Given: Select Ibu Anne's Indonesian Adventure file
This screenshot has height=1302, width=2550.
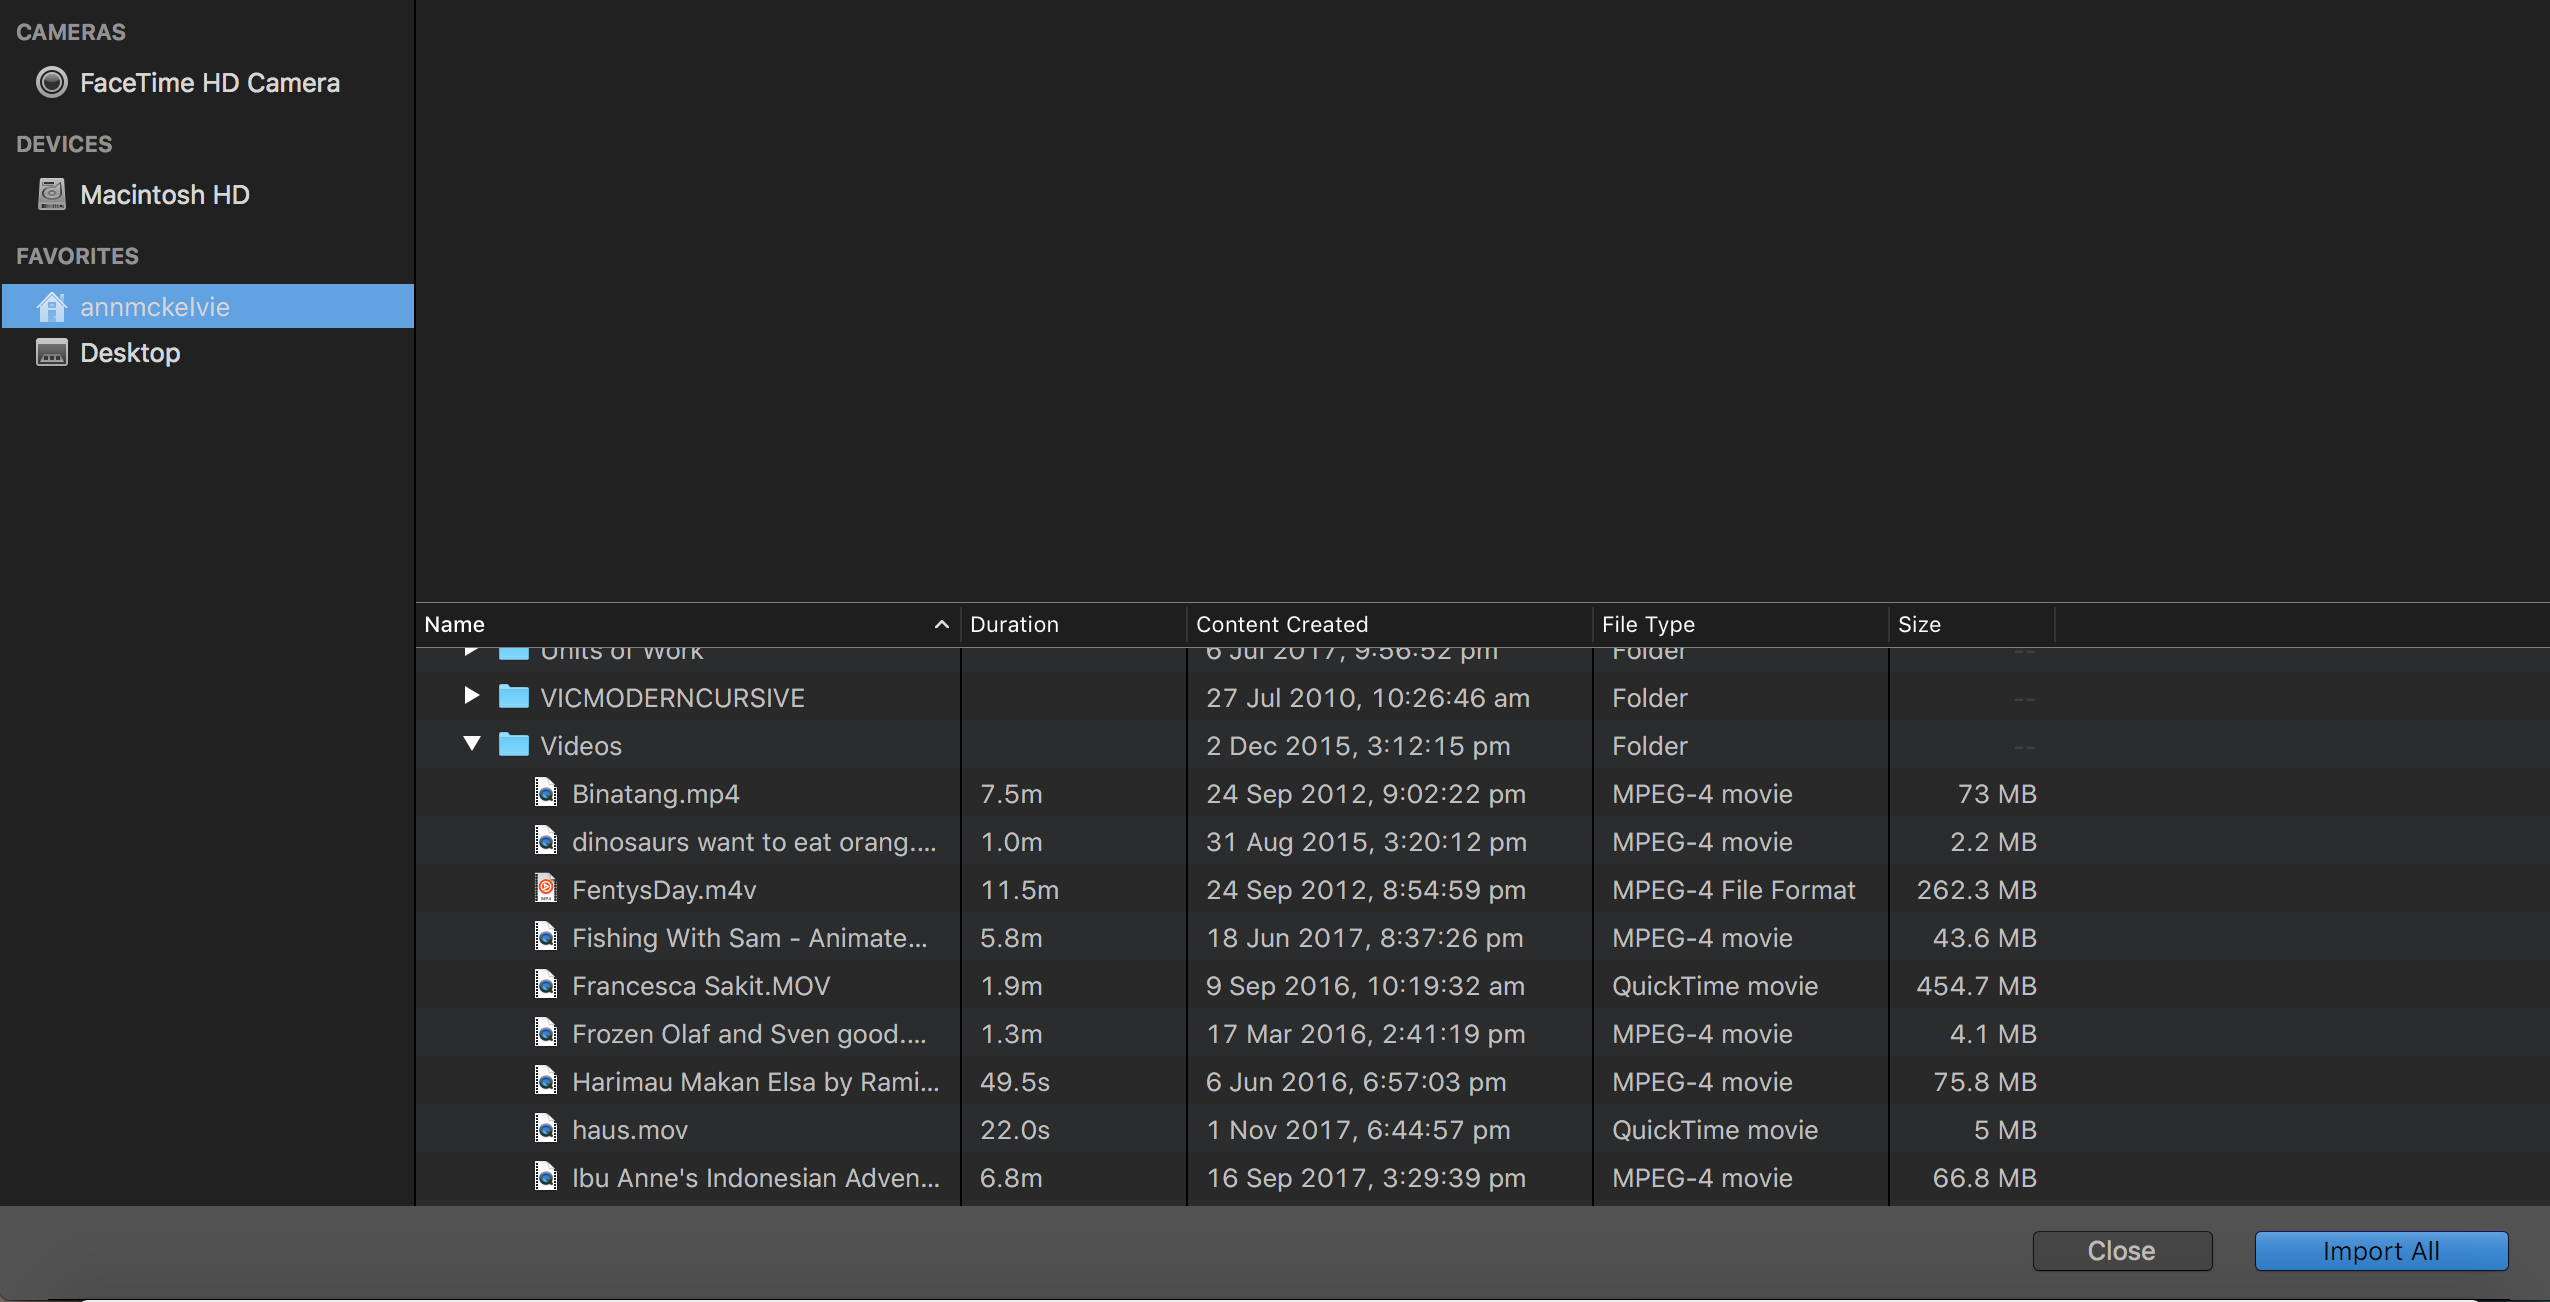Looking at the screenshot, I should (x=755, y=1178).
